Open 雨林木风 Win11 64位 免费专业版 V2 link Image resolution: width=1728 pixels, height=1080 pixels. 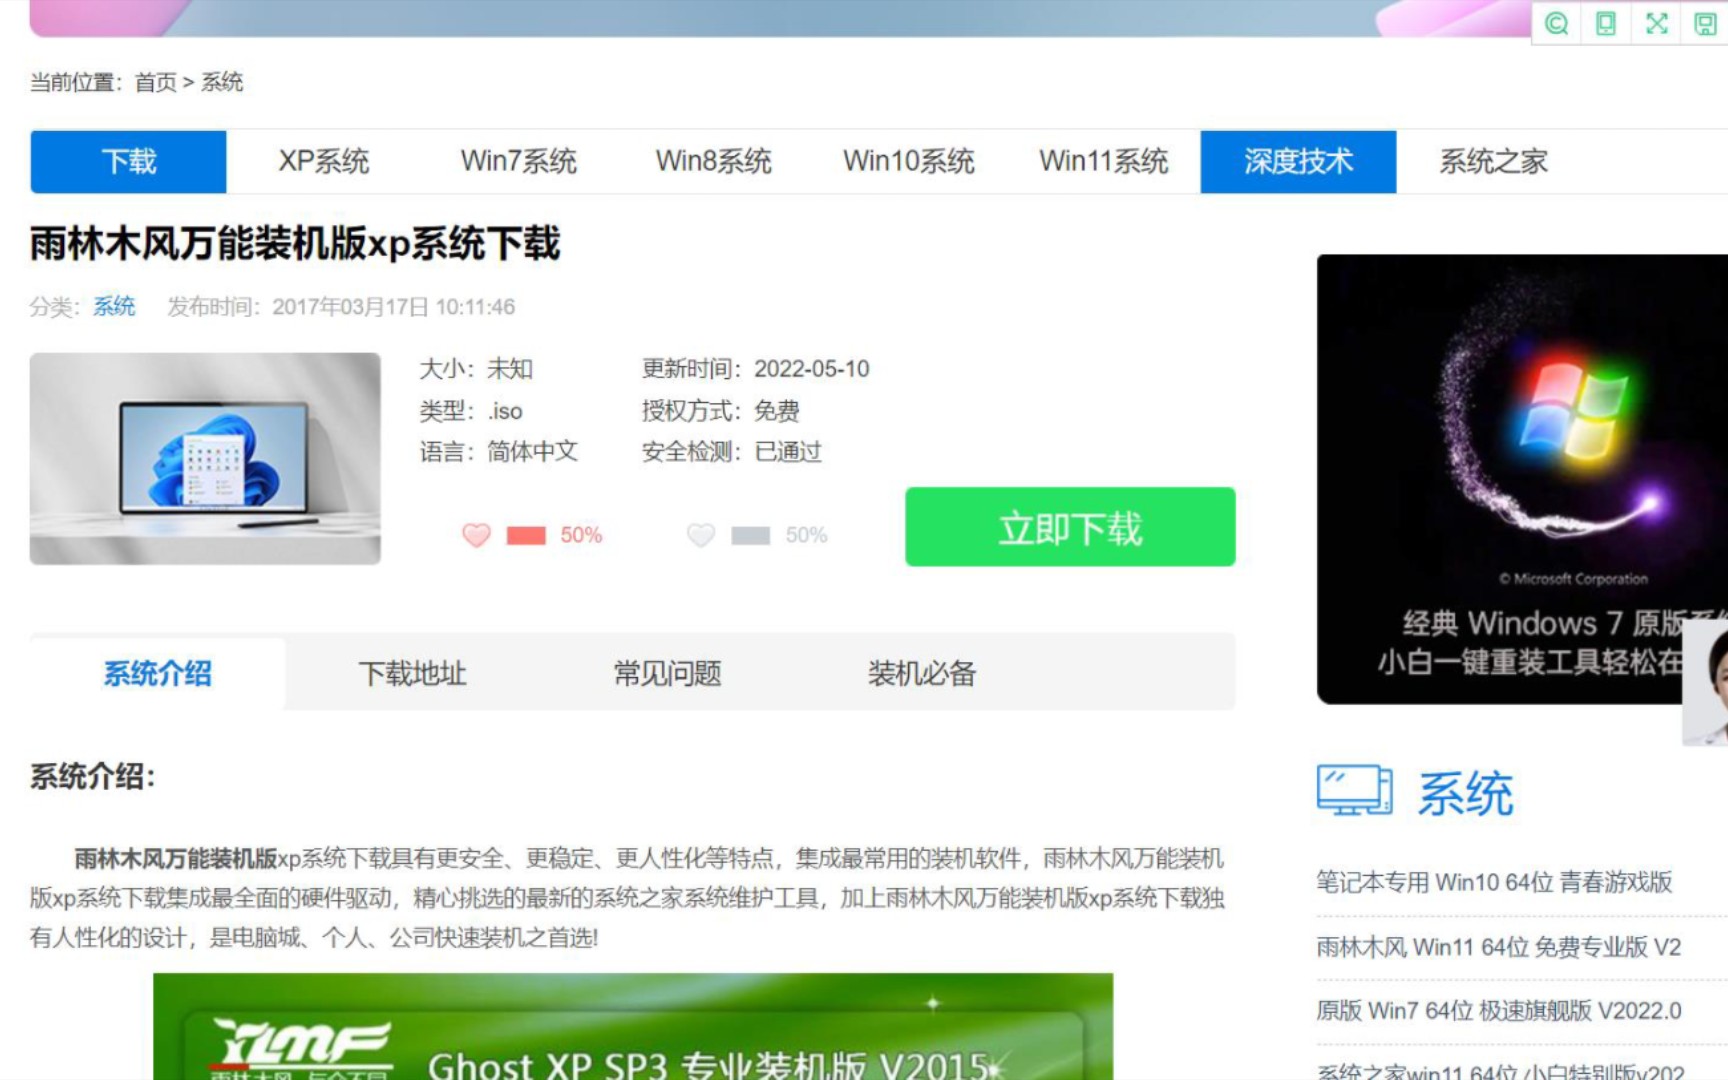point(1497,947)
